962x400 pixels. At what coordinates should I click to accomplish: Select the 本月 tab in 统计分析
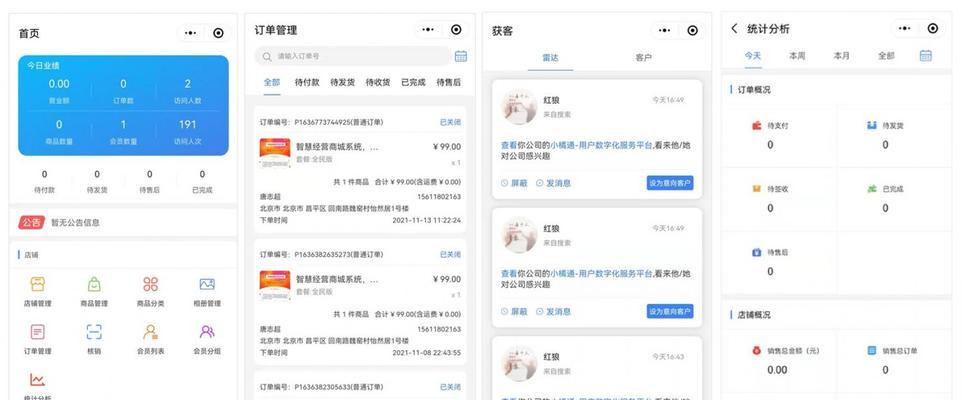tap(841, 56)
